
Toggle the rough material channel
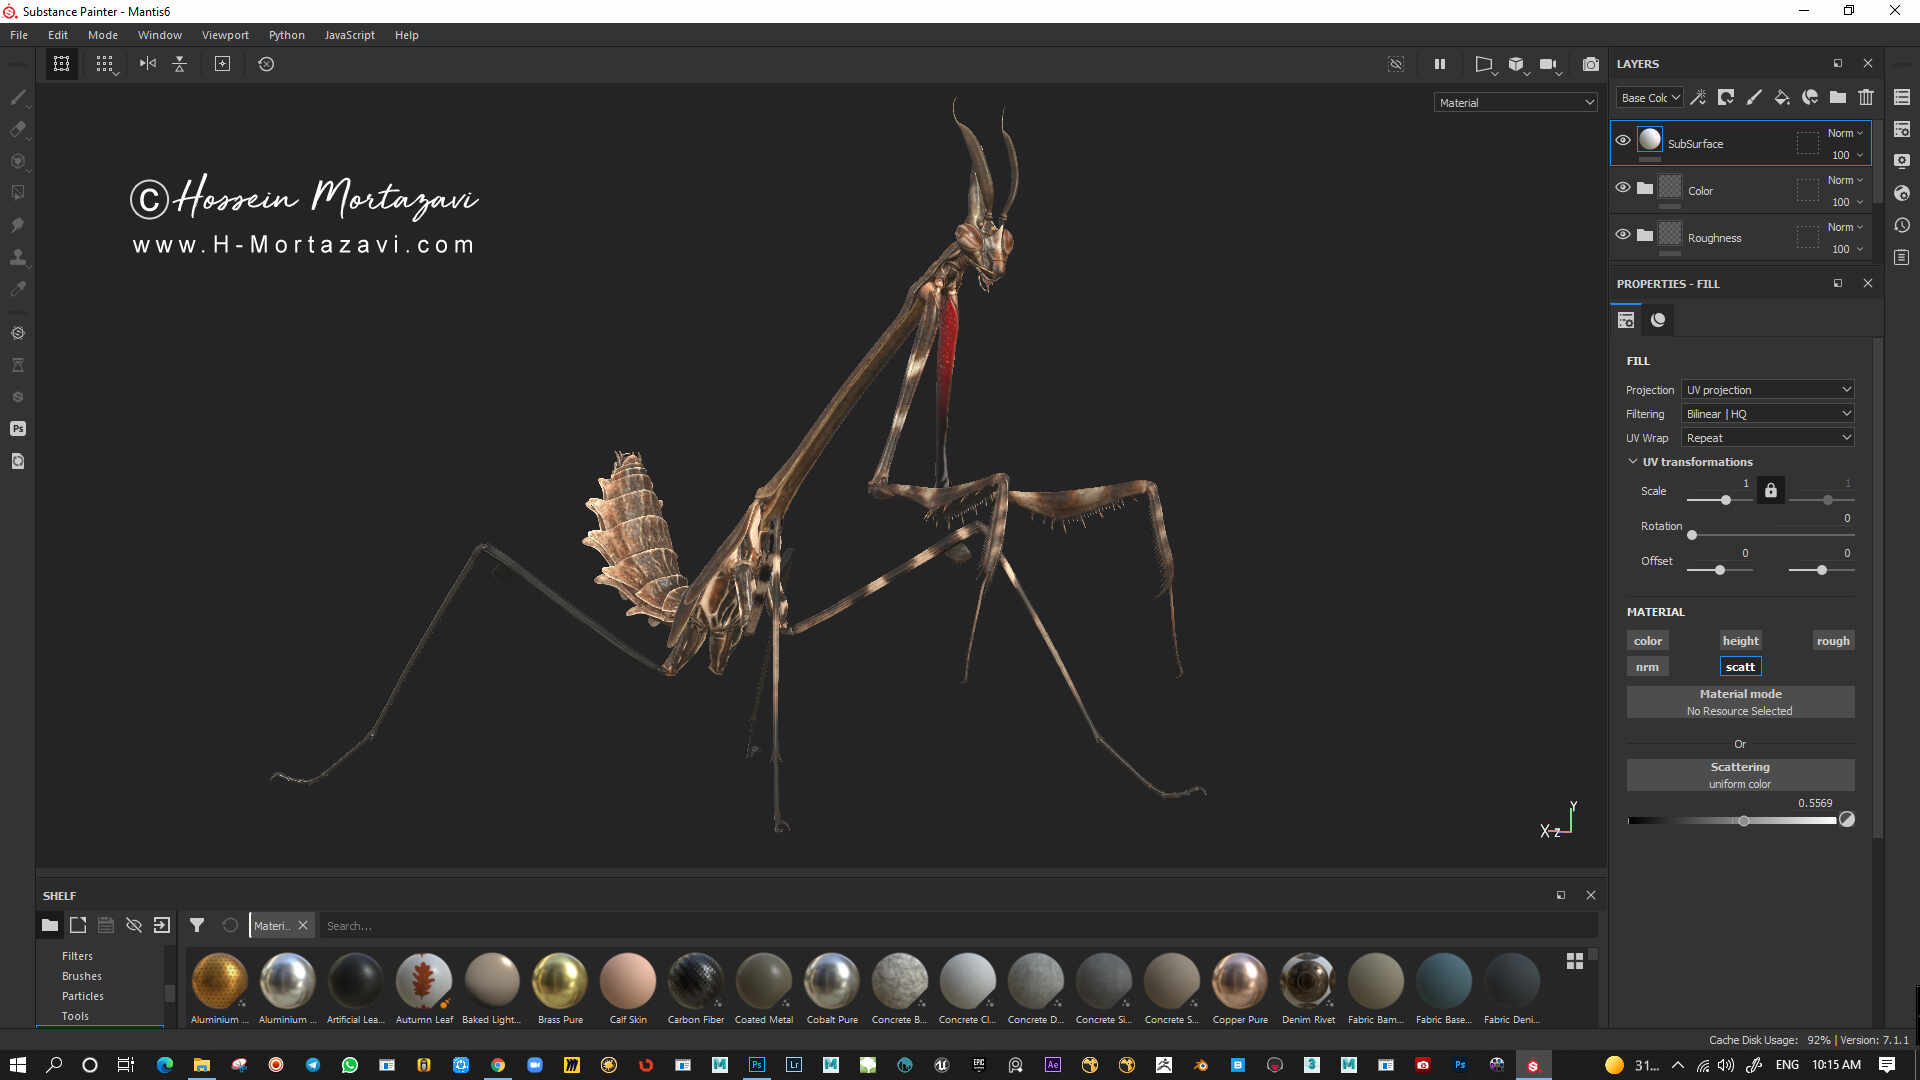tap(1833, 641)
